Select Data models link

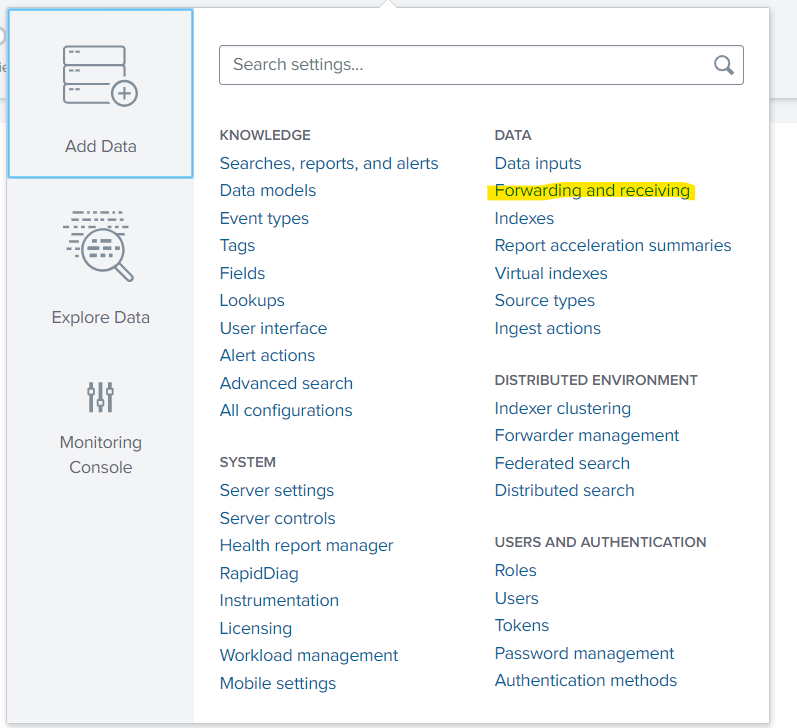268,191
